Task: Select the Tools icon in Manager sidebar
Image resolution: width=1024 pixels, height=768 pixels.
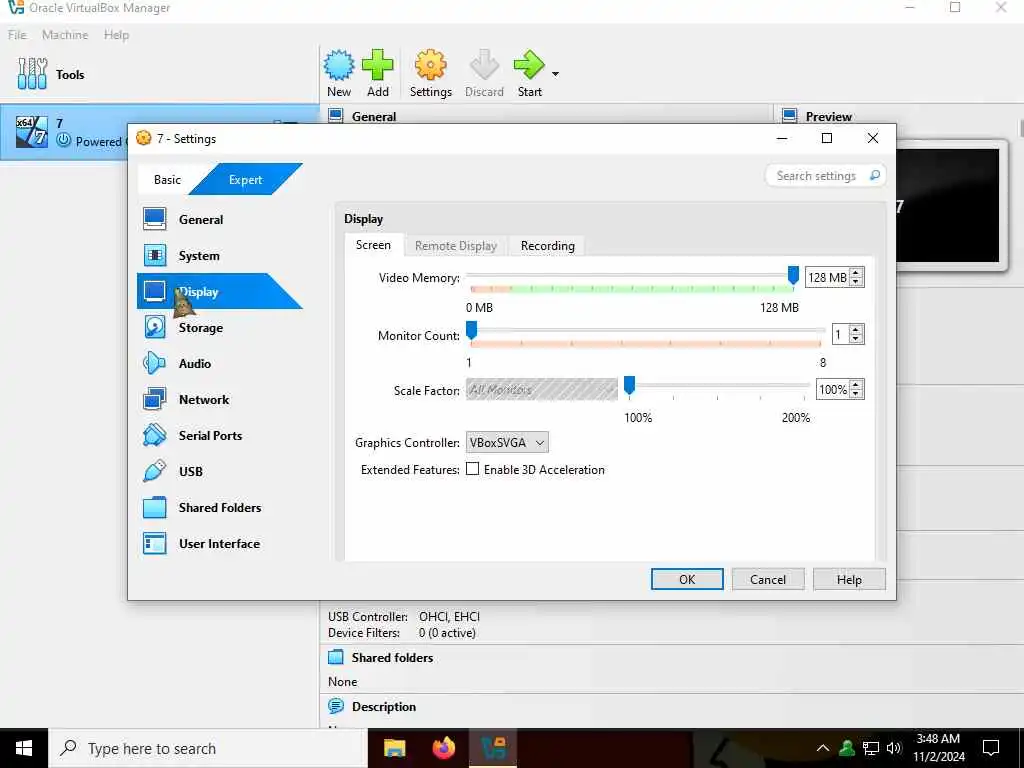Action: [x=32, y=74]
